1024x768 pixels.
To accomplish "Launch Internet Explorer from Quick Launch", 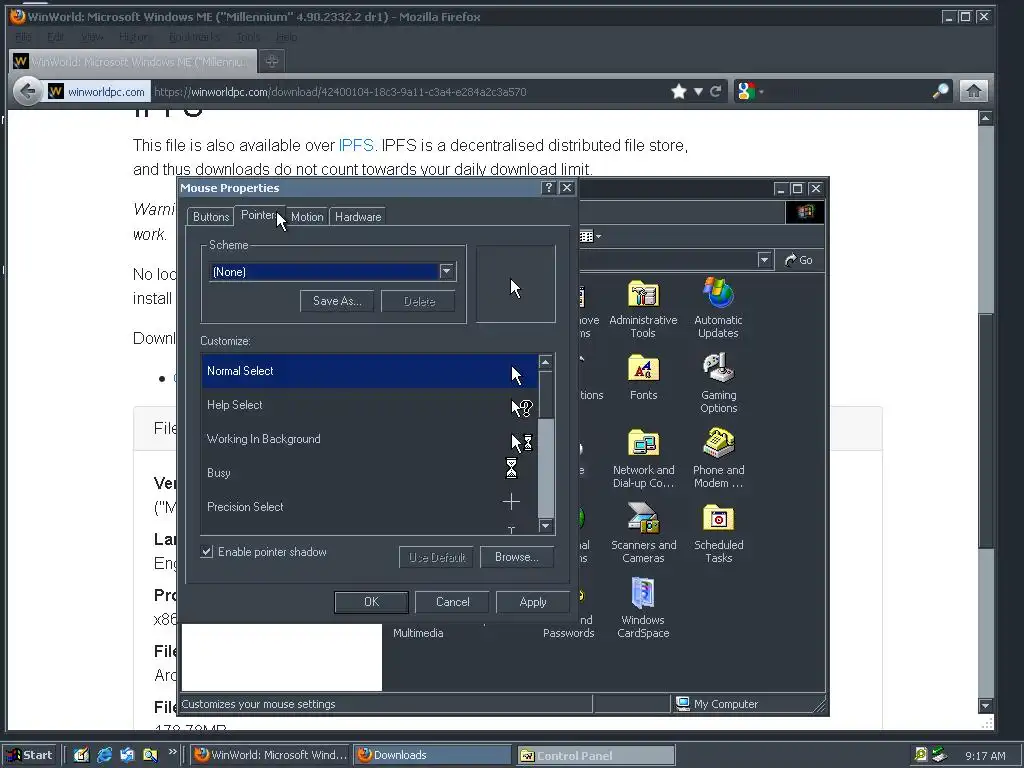I will [104, 755].
